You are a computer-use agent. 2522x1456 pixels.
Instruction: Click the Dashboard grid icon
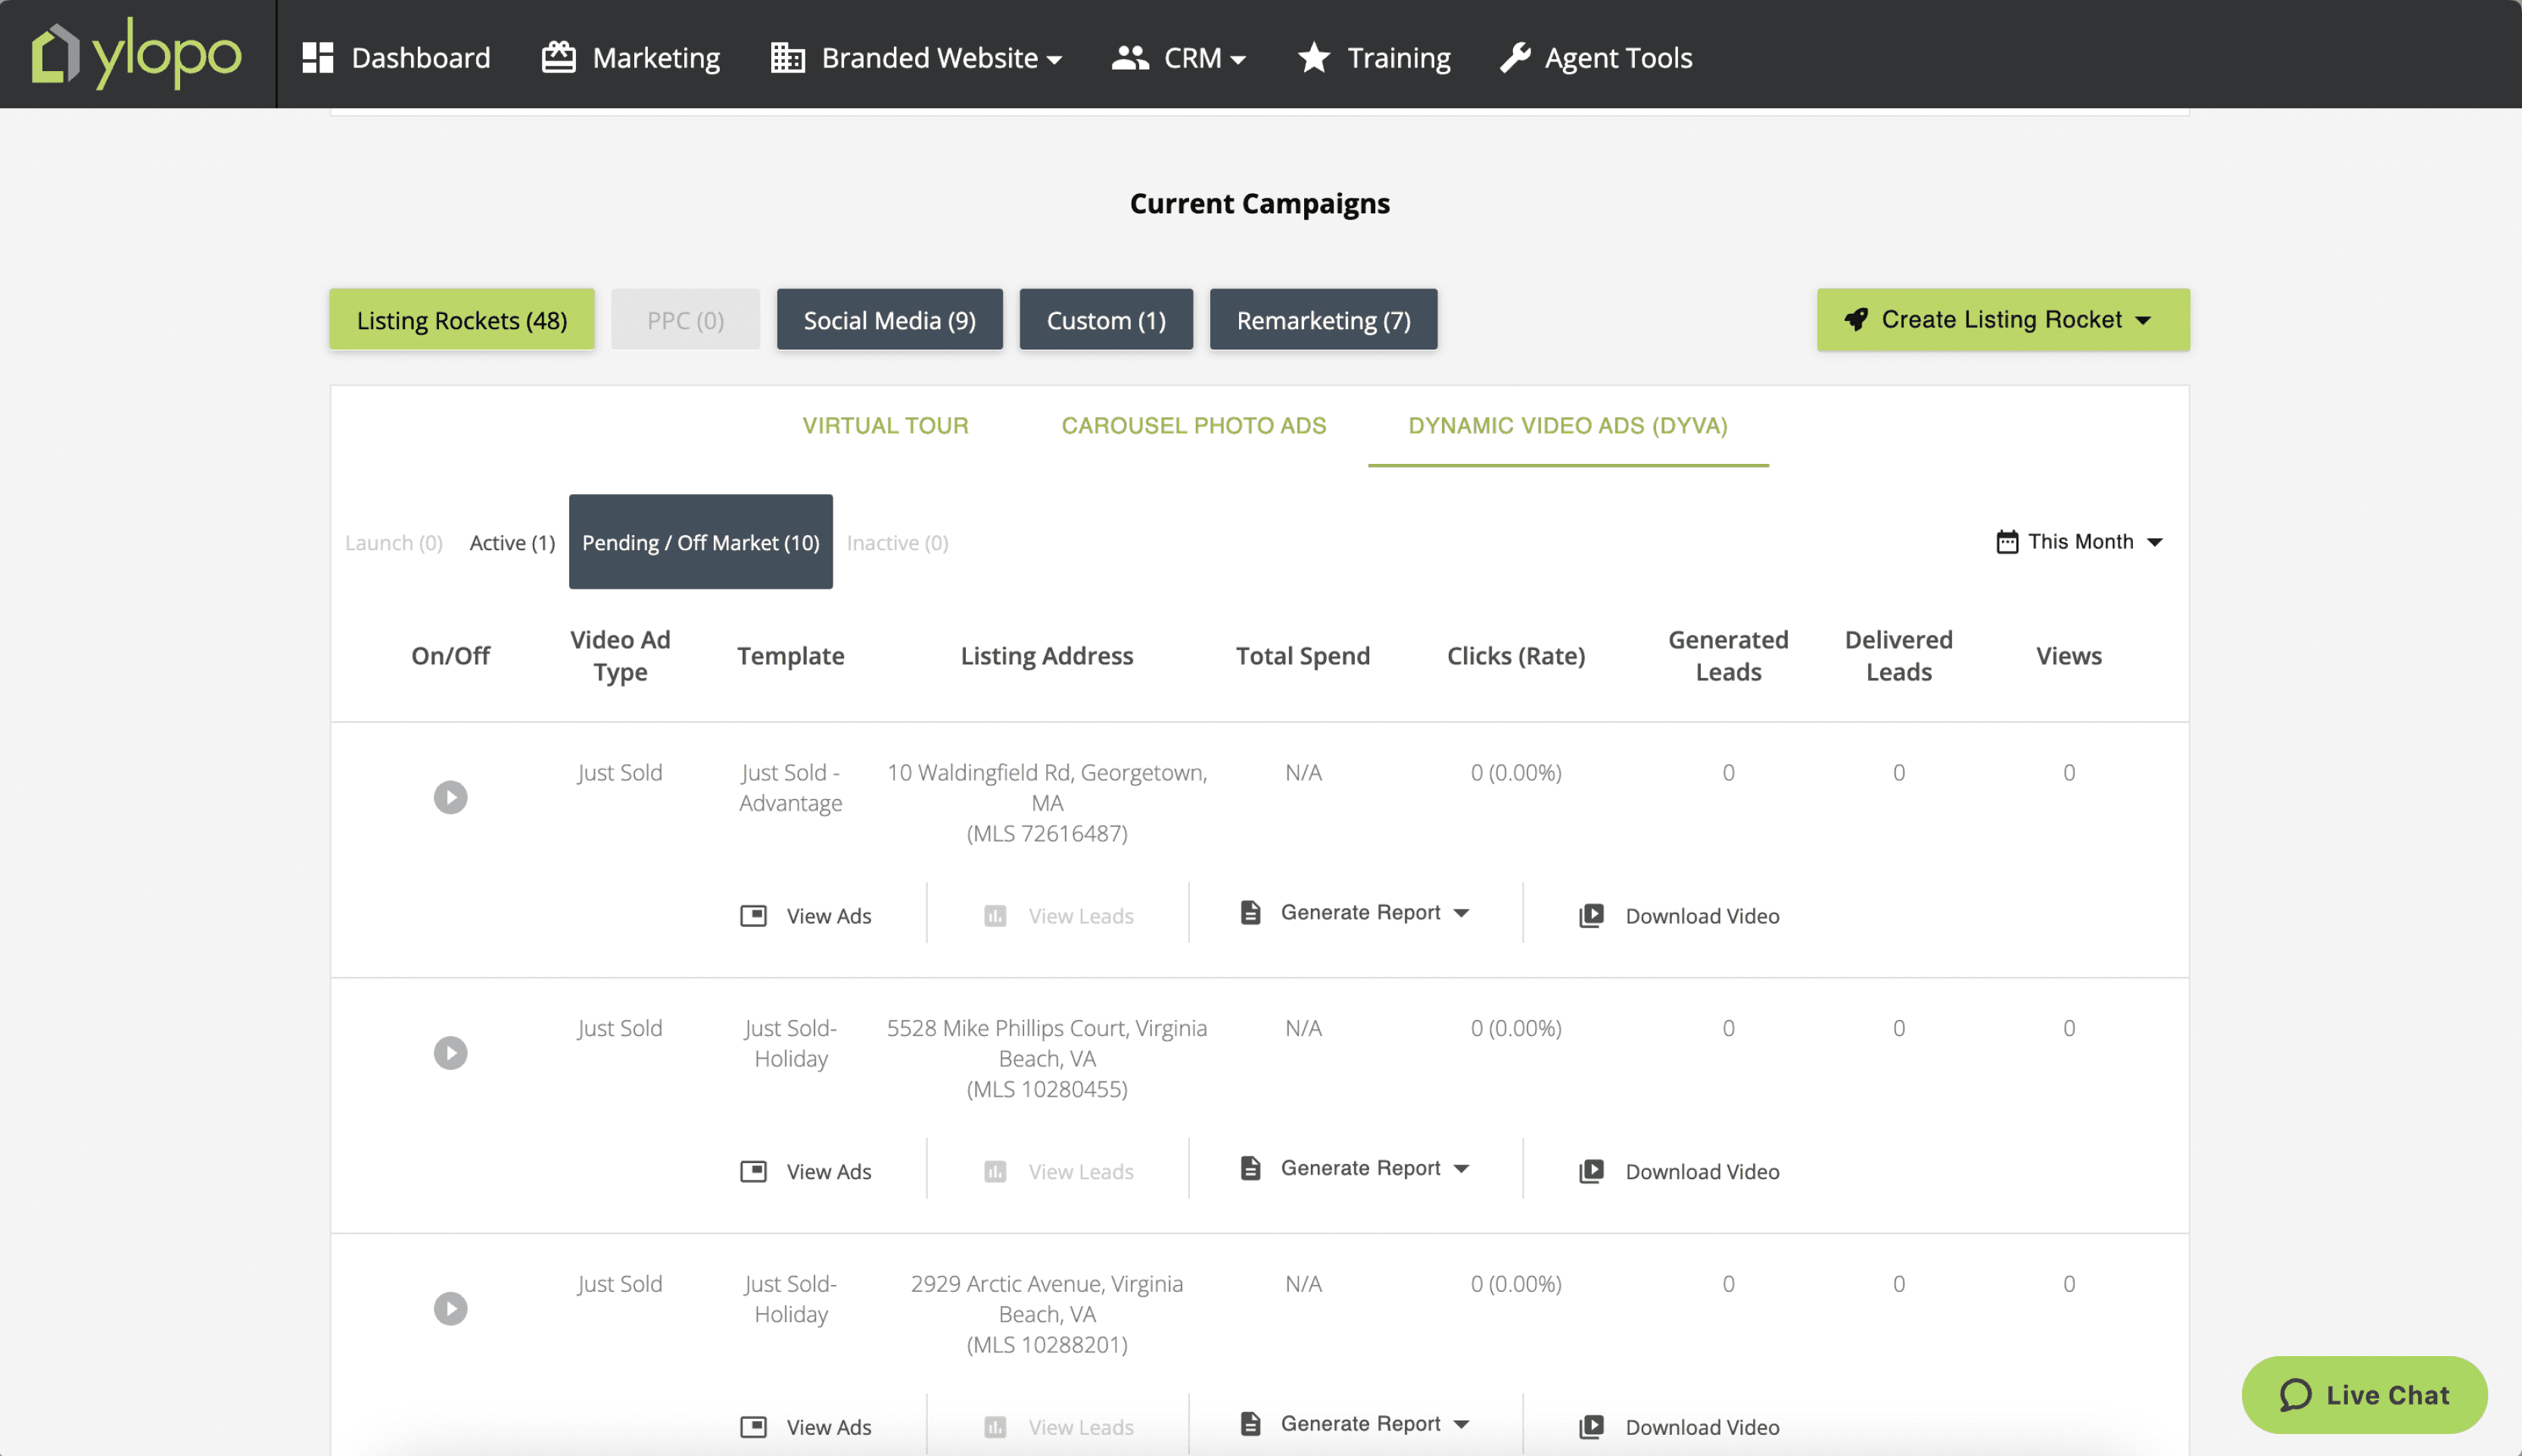point(317,57)
